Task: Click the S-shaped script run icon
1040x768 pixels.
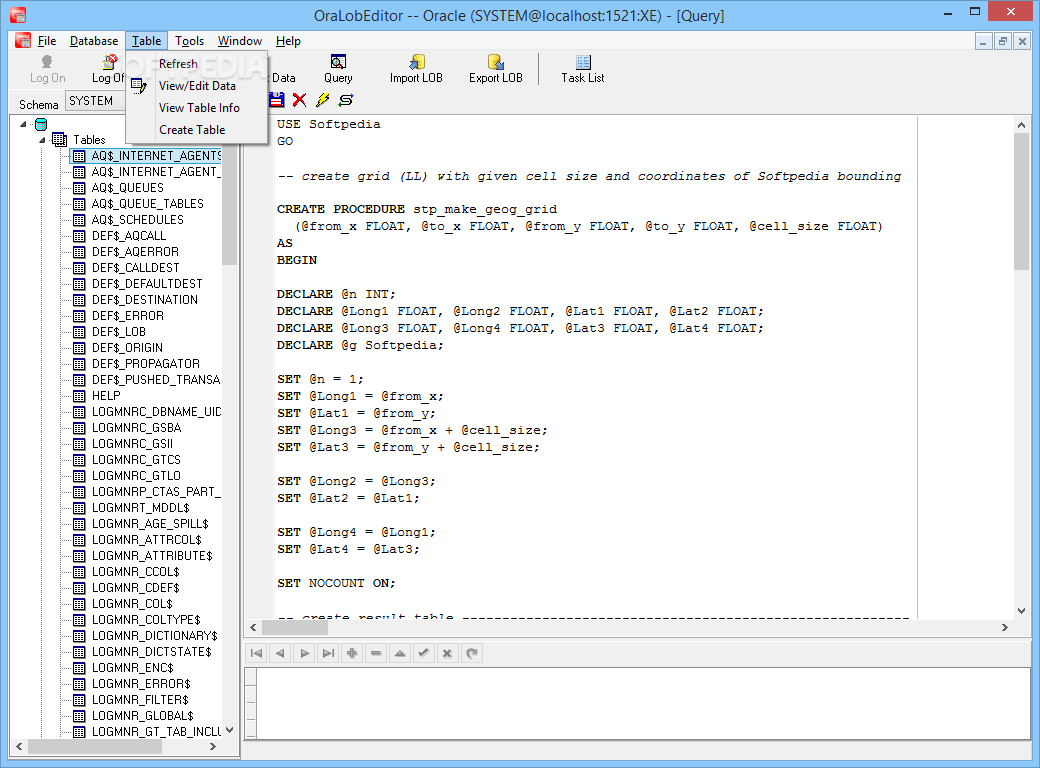Action: [346, 100]
